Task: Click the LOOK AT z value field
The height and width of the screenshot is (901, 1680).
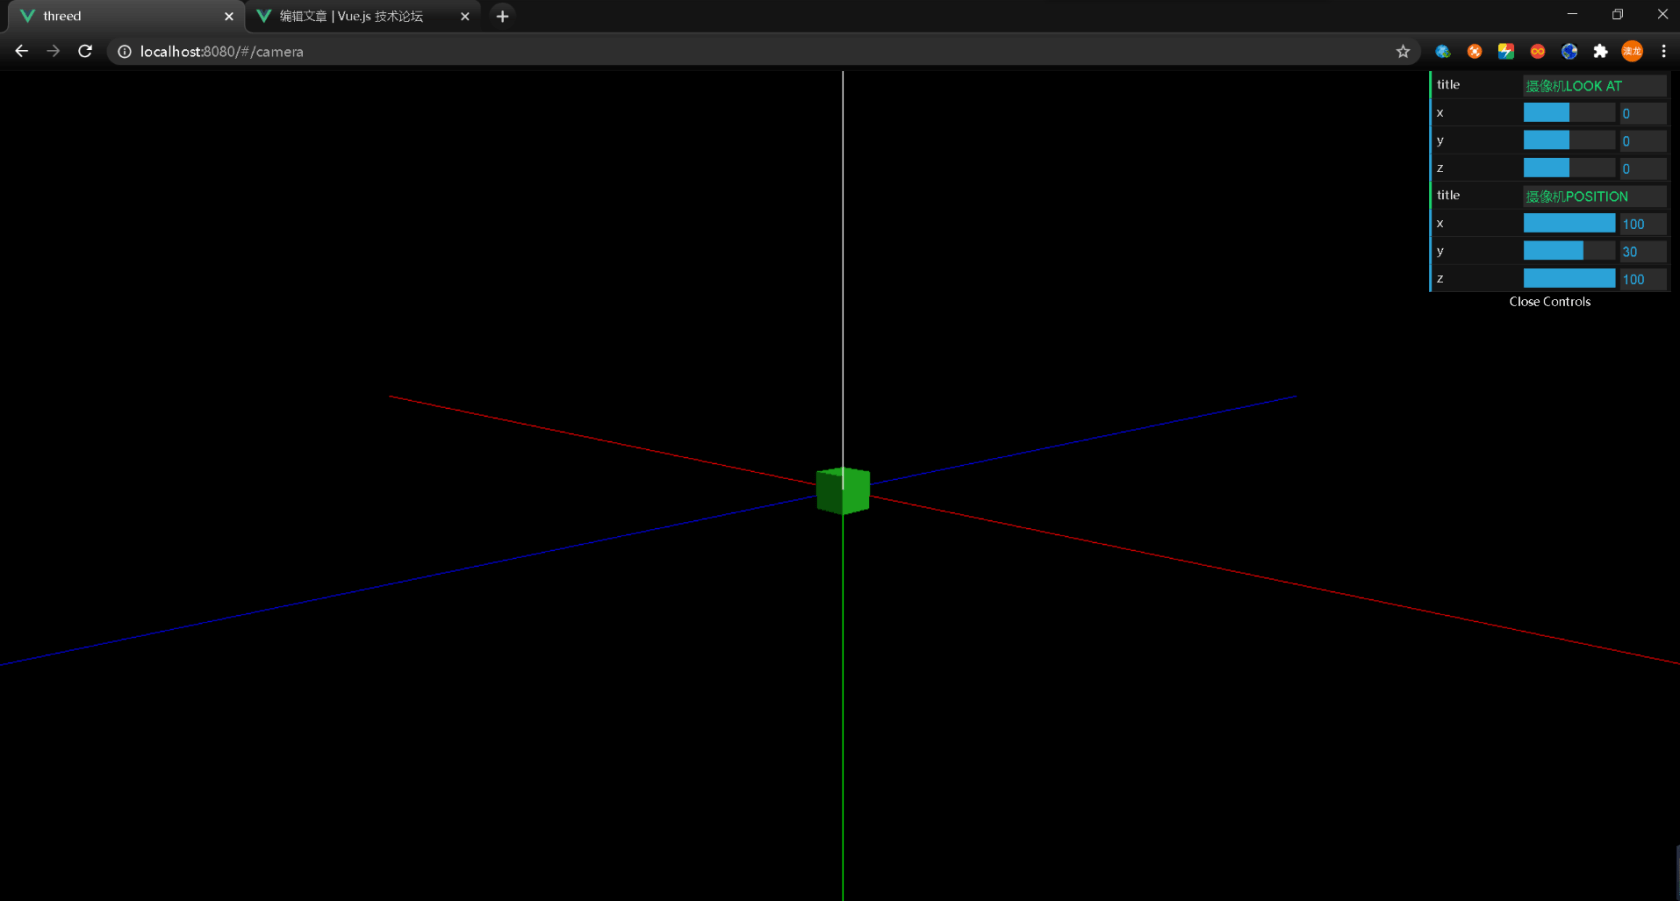Action: [1643, 168]
